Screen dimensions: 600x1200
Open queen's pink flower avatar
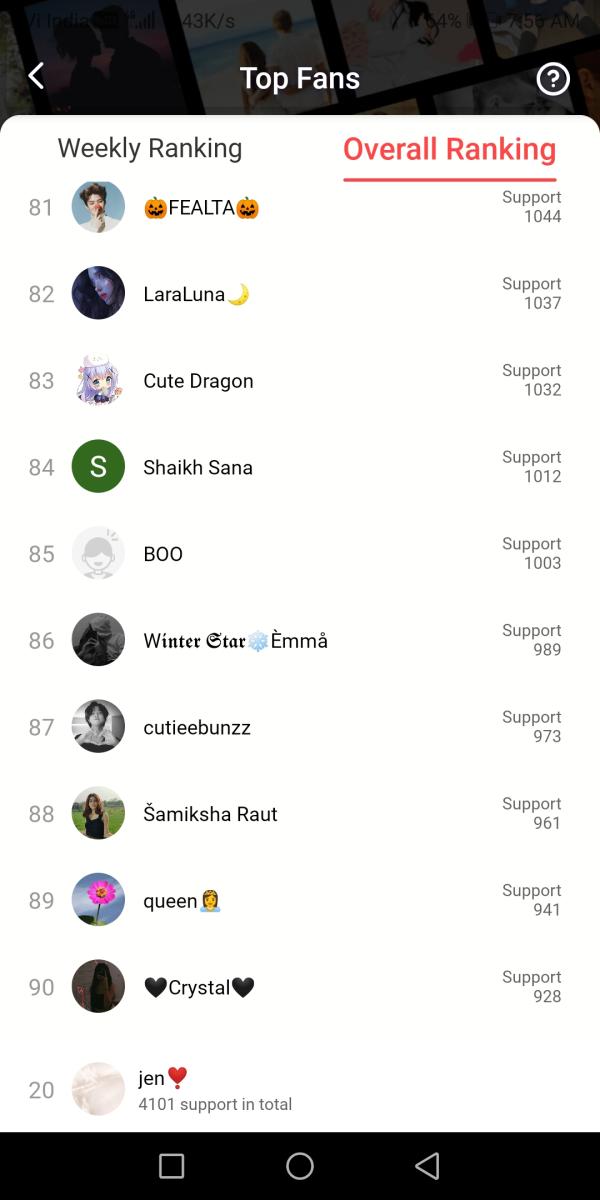[x=98, y=900]
